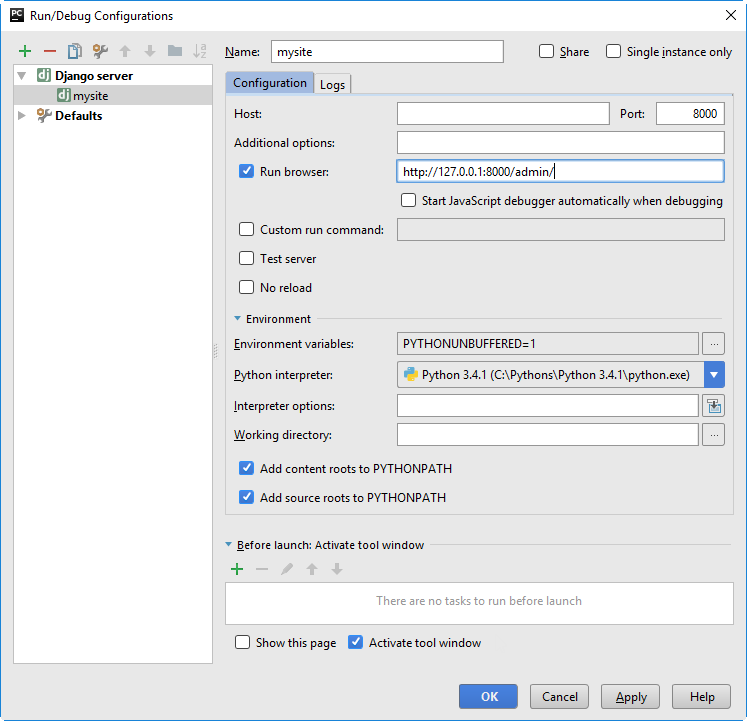
Task: Click the Environment variables field
Action: click(548, 344)
